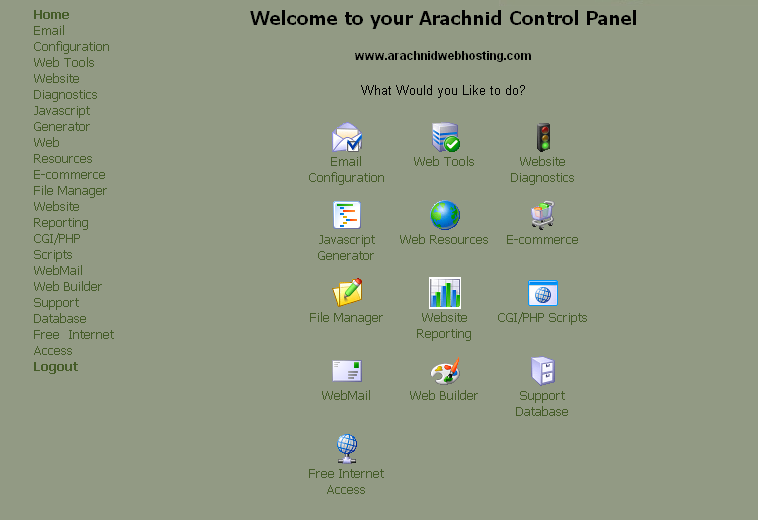The height and width of the screenshot is (520, 758).
Task: Open CGI/PHP Scripts from the sidebar
Action: 57,246
